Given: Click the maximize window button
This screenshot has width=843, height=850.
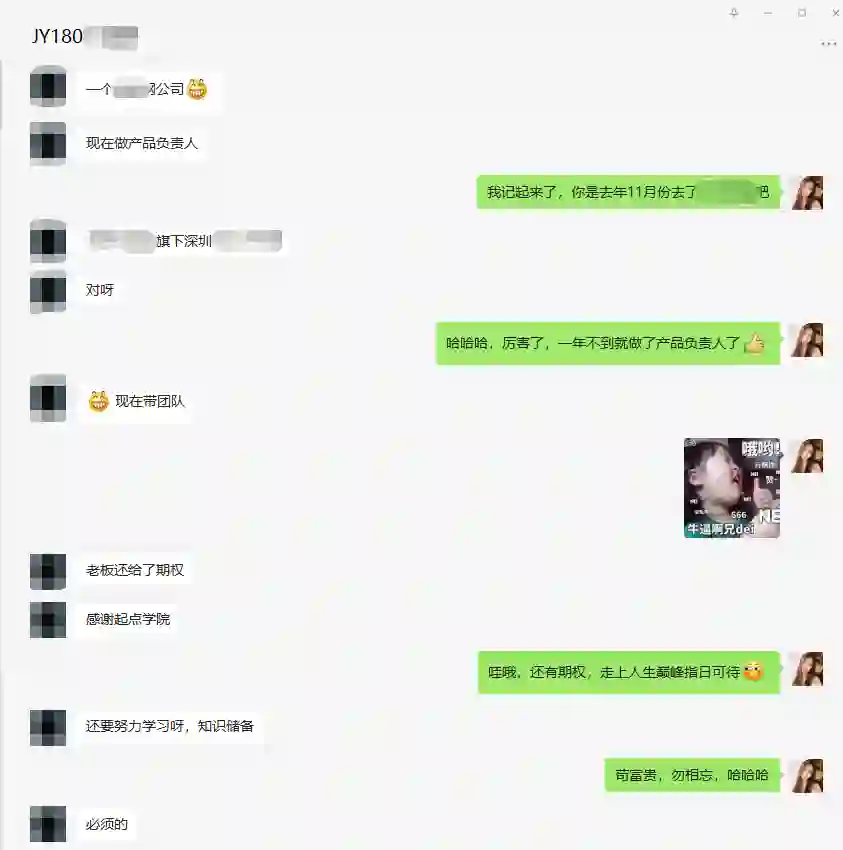Looking at the screenshot, I should (x=802, y=12).
